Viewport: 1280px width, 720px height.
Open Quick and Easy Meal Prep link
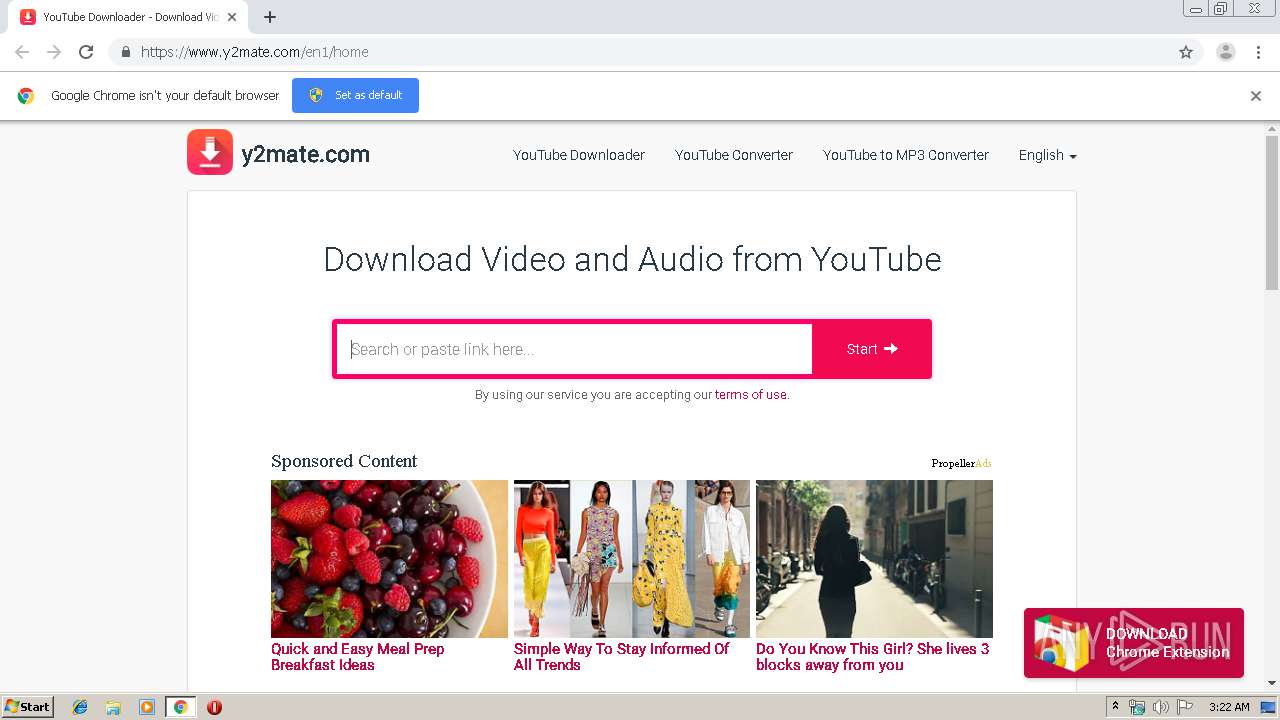pyautogui.click(x=358, y=657)
